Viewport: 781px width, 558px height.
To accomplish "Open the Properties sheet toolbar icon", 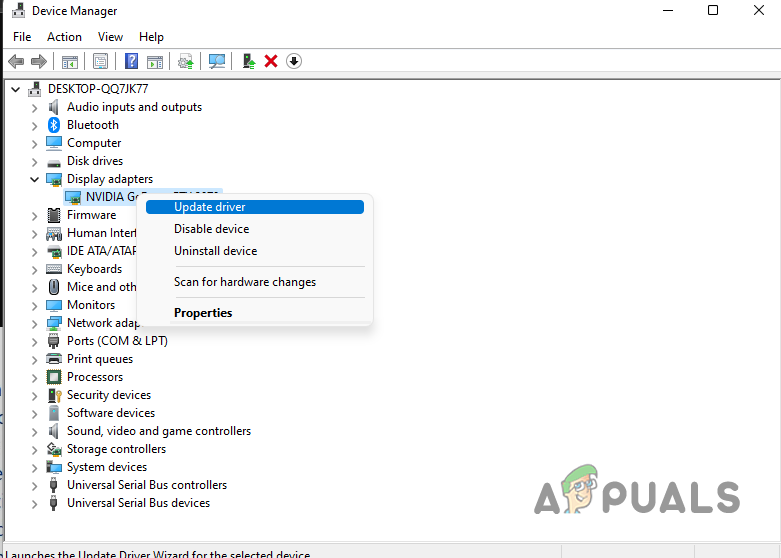I will pos(101,62).
